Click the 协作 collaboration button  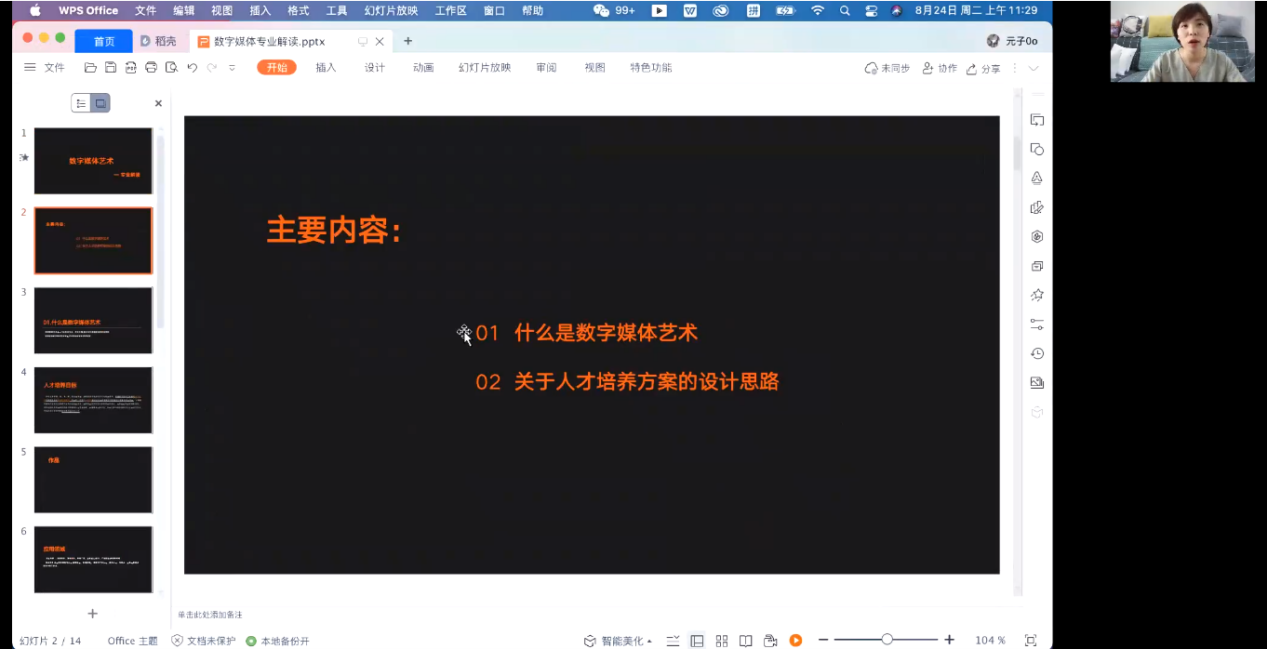(x=940, y=68)
